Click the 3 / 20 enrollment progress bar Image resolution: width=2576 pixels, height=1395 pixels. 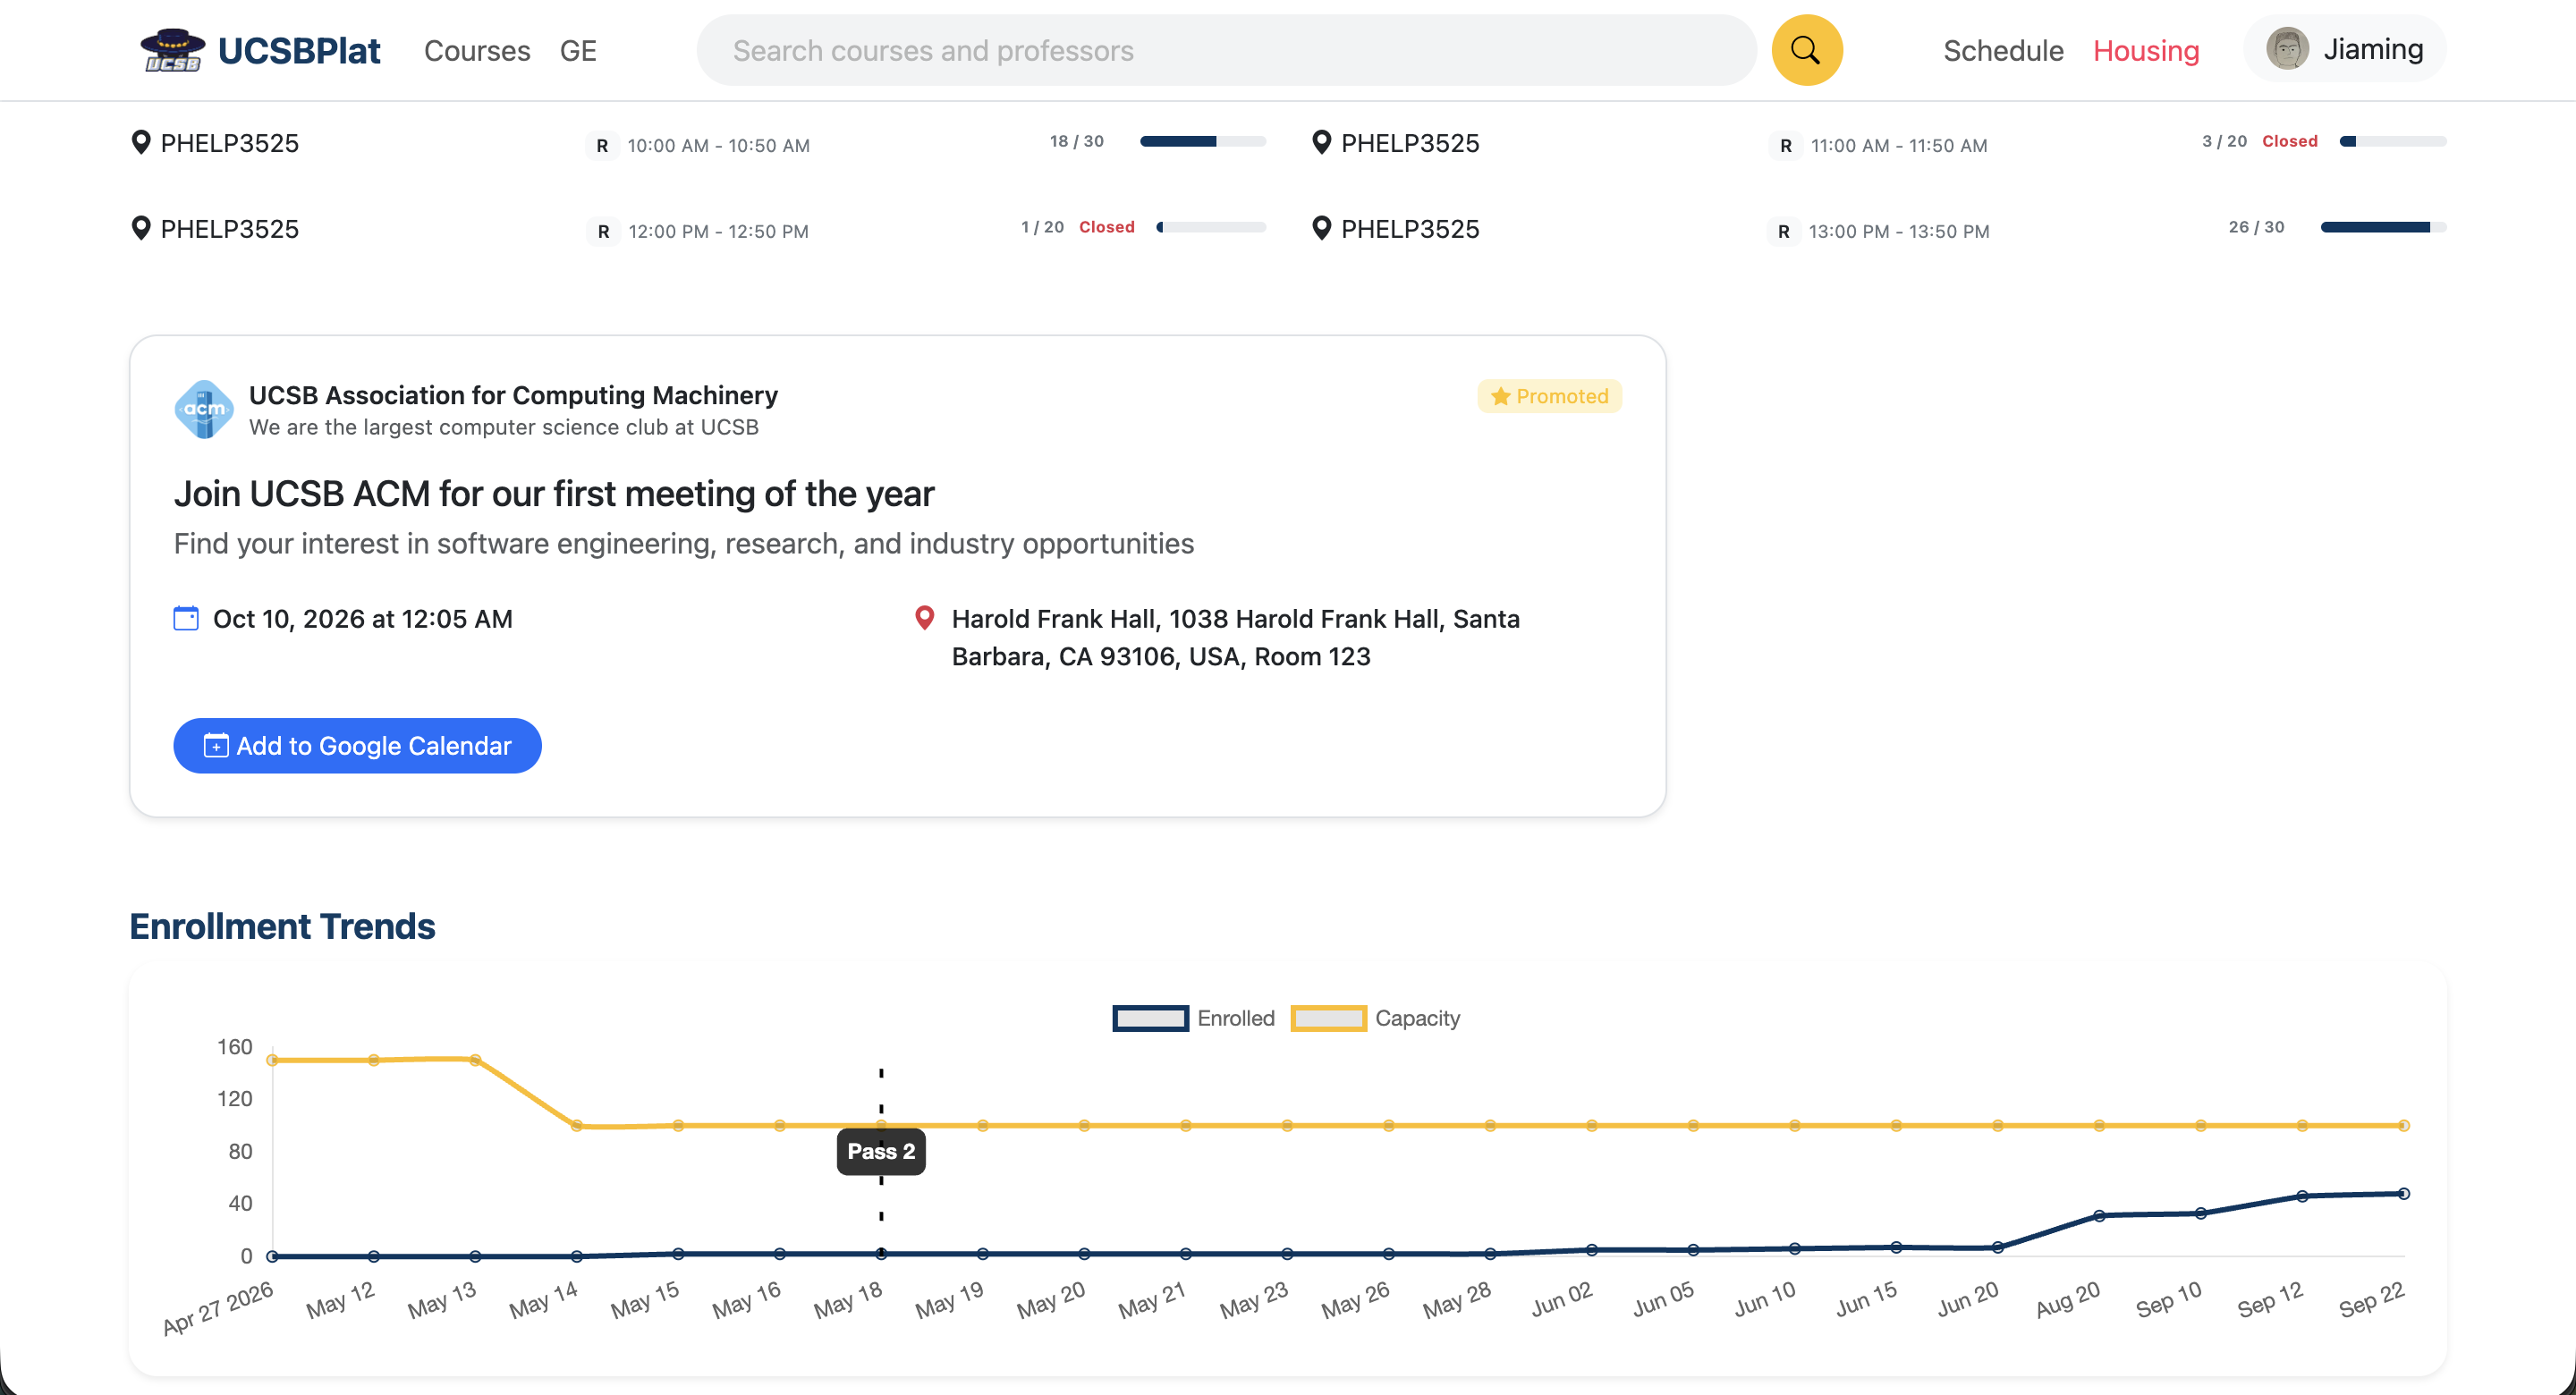point(2392,141)
